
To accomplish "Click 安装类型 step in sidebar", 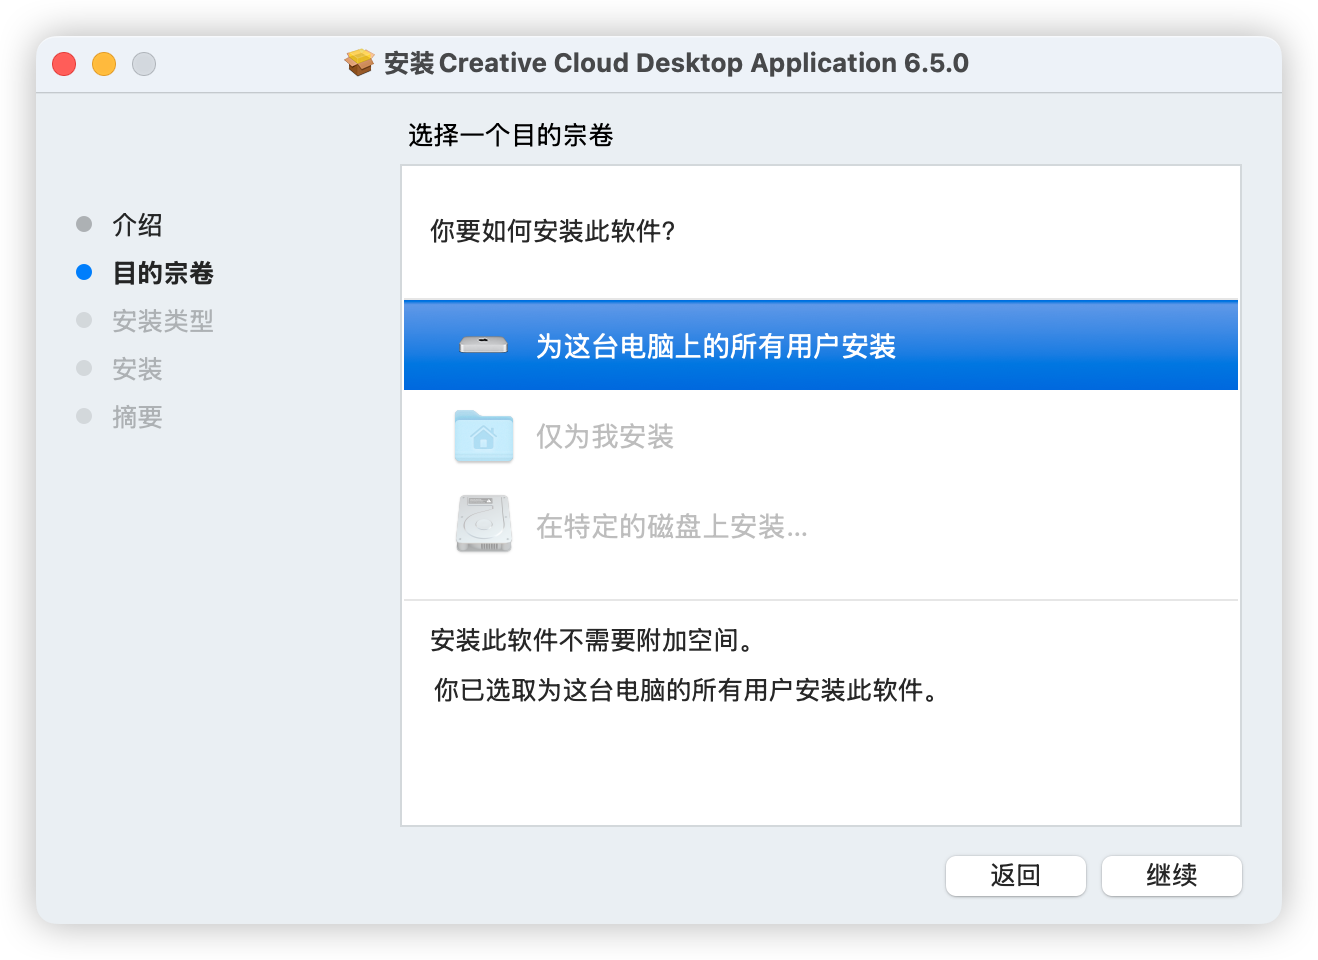I will coord(163,321).
